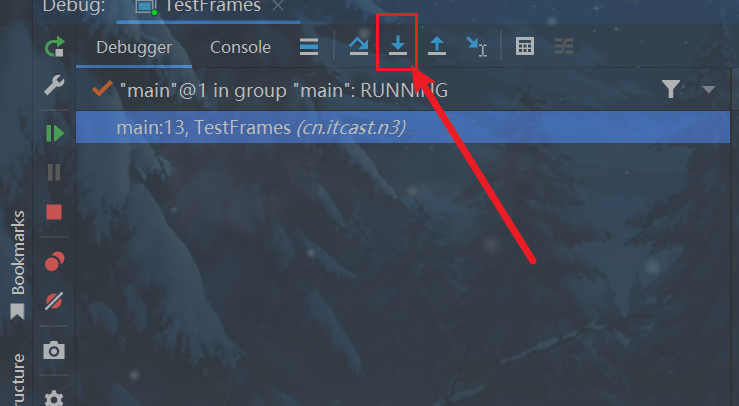Screen dimensions: 739x406
Task: Open Evaluate Expression calculator icon
Action: [x=525, y=46]
